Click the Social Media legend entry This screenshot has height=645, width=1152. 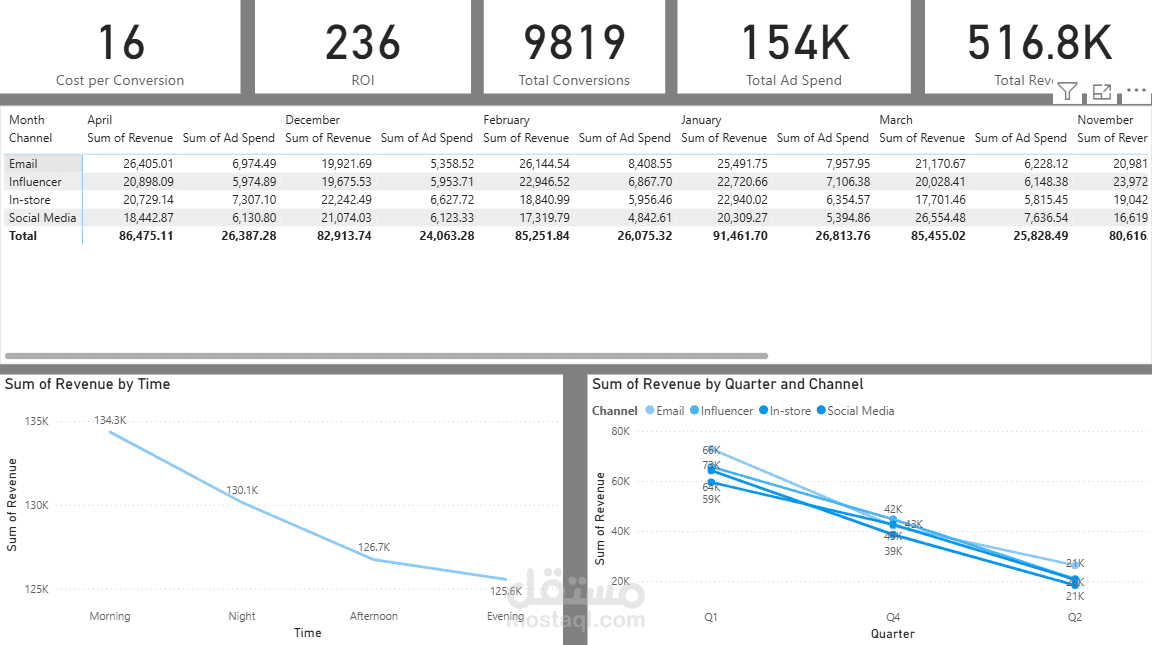(855, 411)
